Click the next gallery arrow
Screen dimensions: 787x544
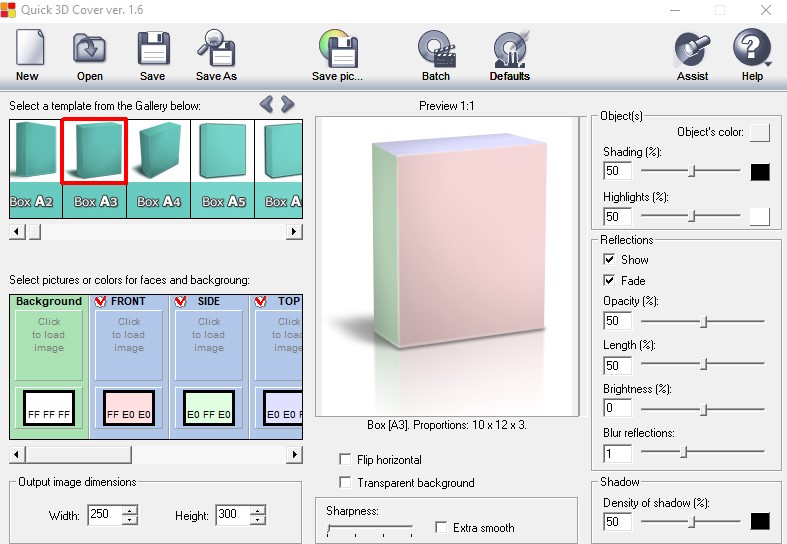click(x=288, y=104)
